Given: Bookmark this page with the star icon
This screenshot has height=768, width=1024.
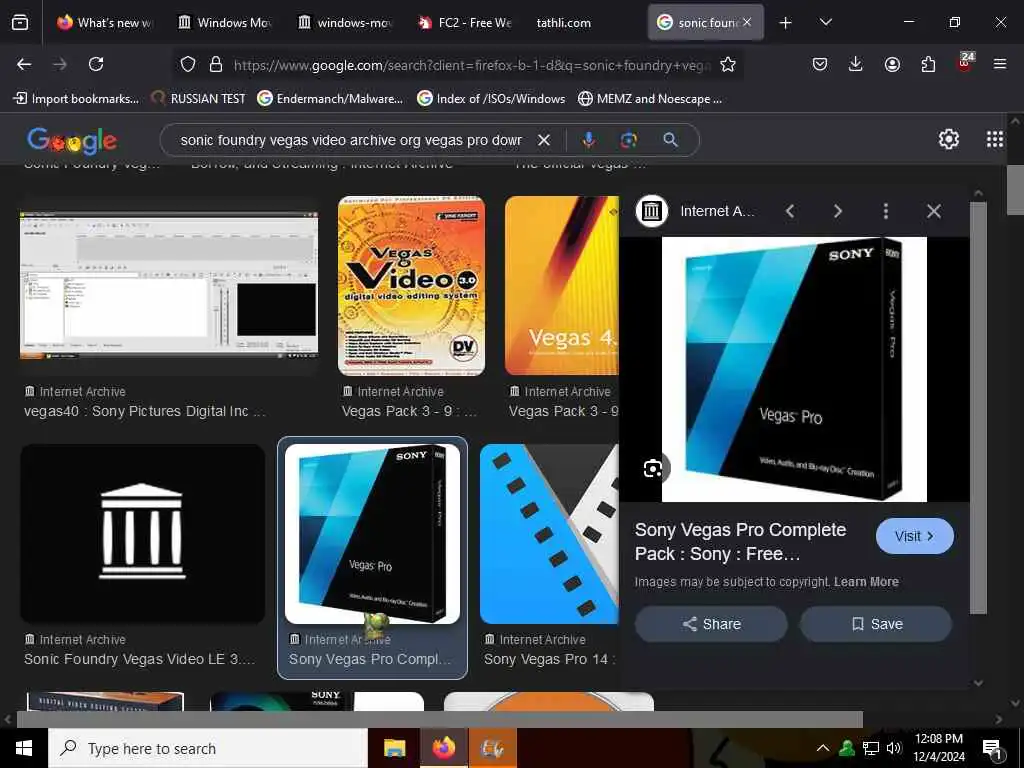Looking at the screenshot, I should pyautogui.click(x=728, y=65).
